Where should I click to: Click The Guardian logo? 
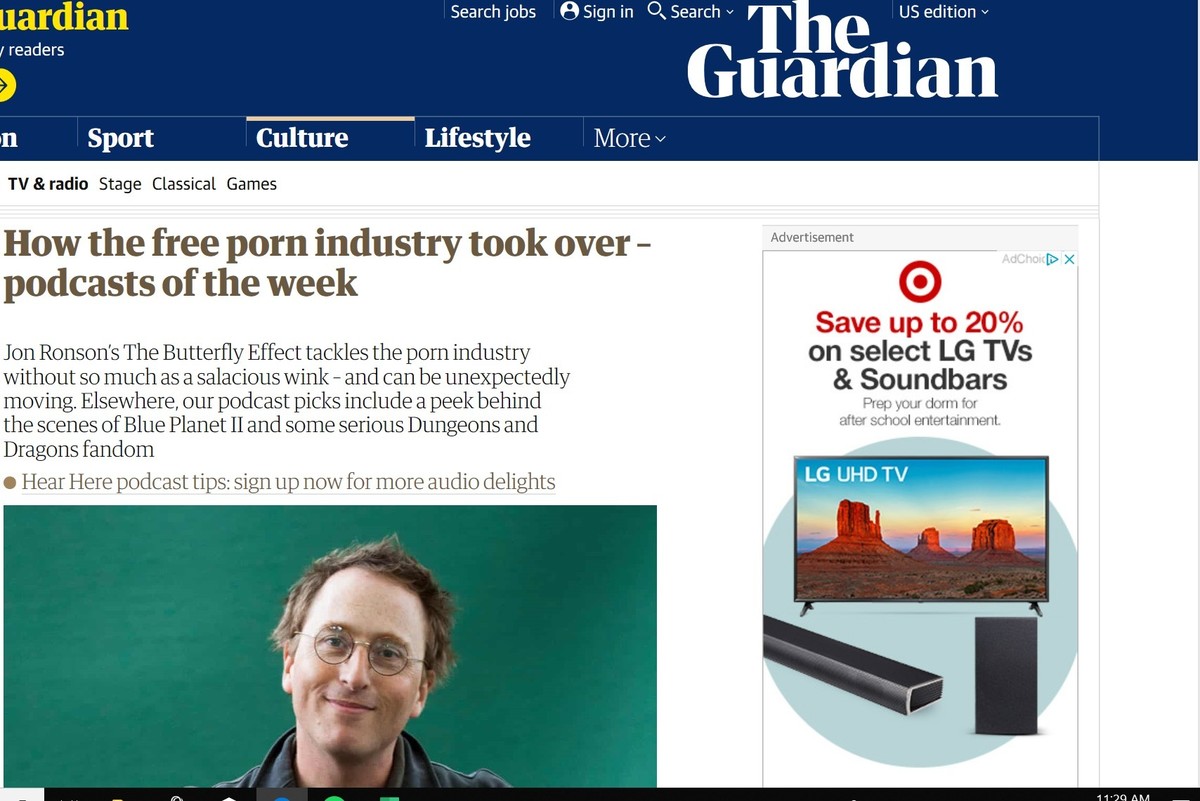[843, 50]
